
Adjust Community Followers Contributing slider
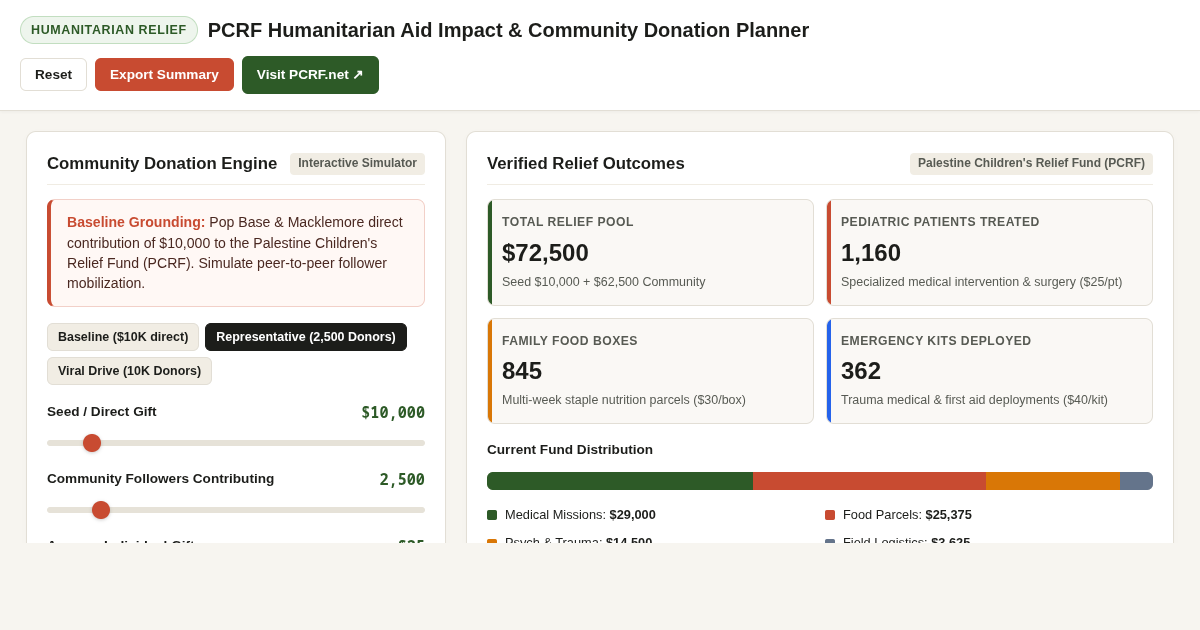(236, 510)
